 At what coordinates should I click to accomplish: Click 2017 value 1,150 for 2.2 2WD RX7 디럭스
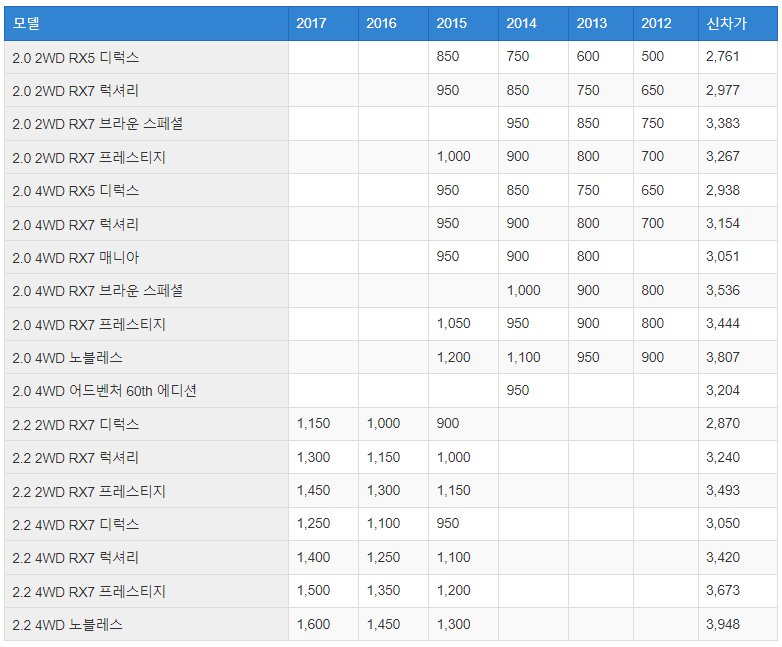point(313,423)
